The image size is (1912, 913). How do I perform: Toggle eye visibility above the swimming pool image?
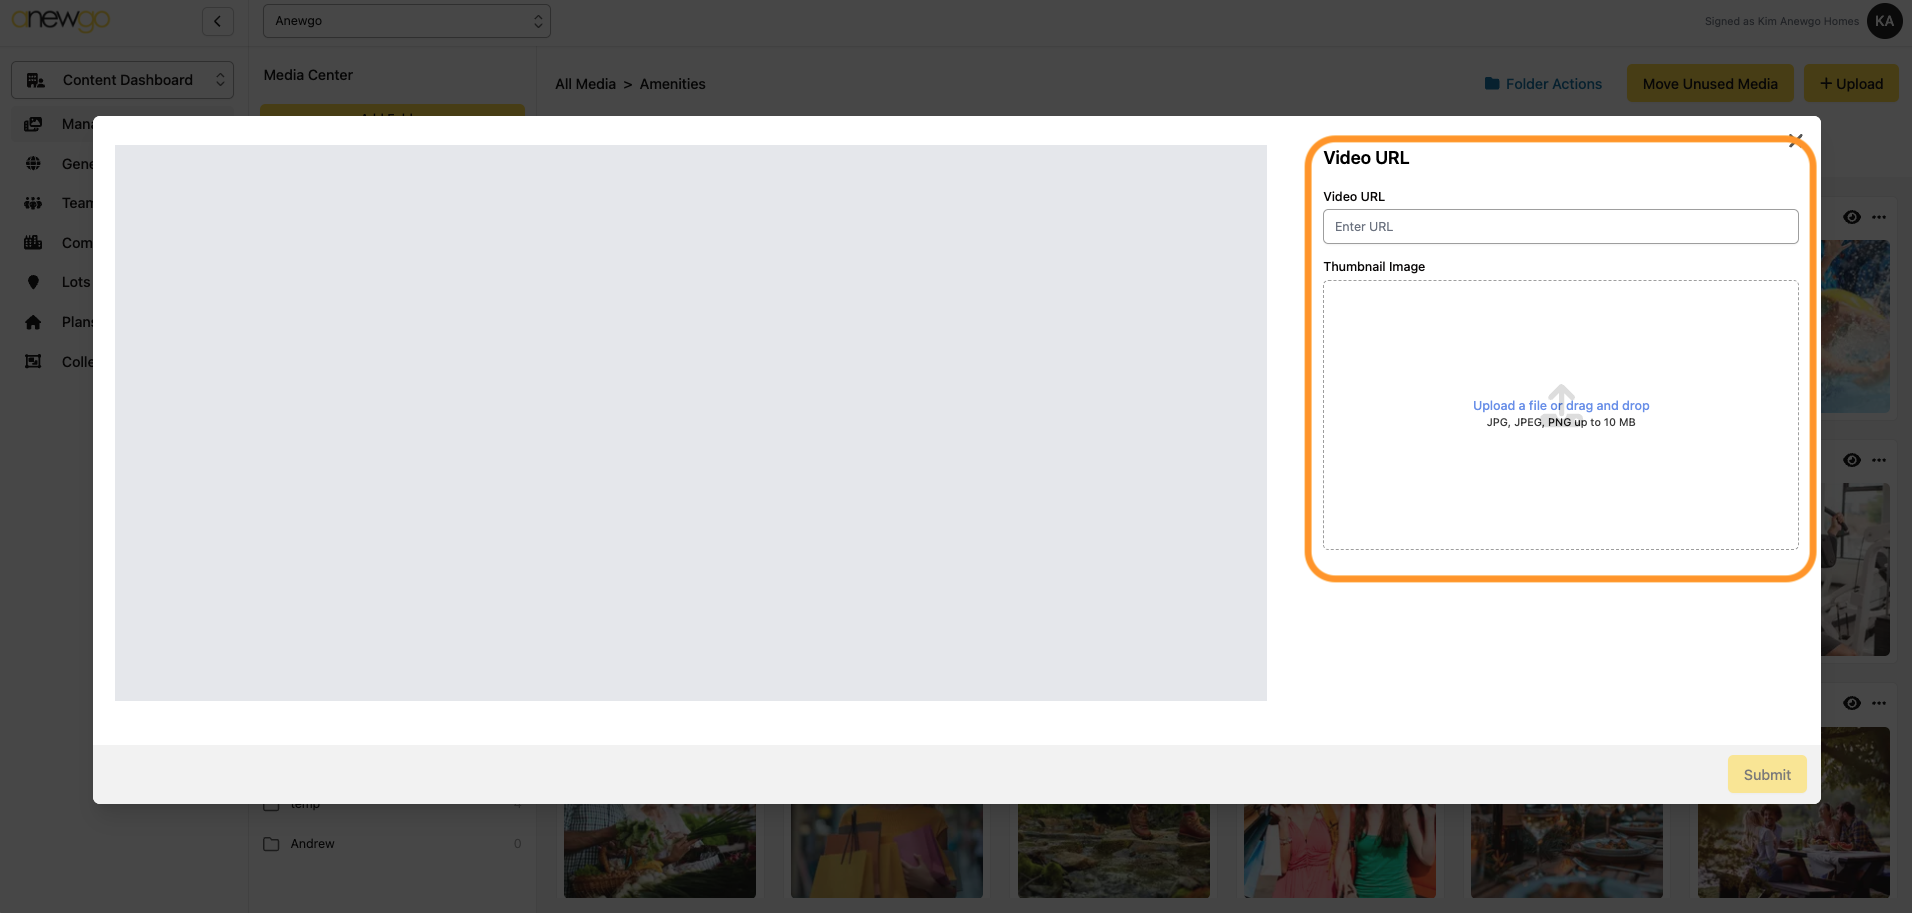[x=1851, y=217]
